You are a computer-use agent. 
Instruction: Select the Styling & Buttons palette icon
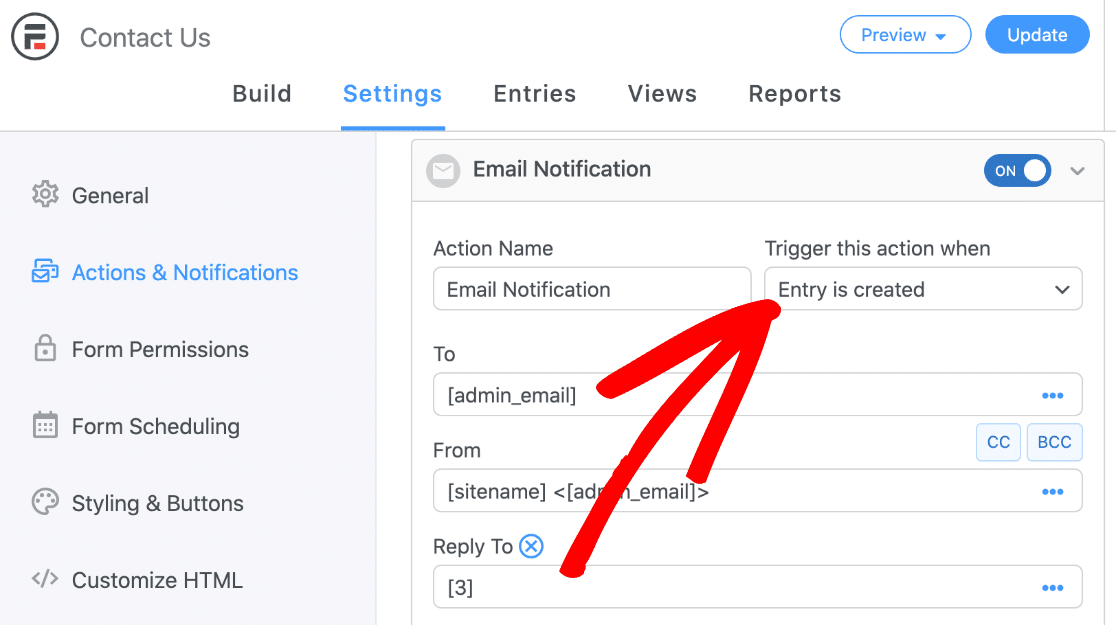coord(44,503)
